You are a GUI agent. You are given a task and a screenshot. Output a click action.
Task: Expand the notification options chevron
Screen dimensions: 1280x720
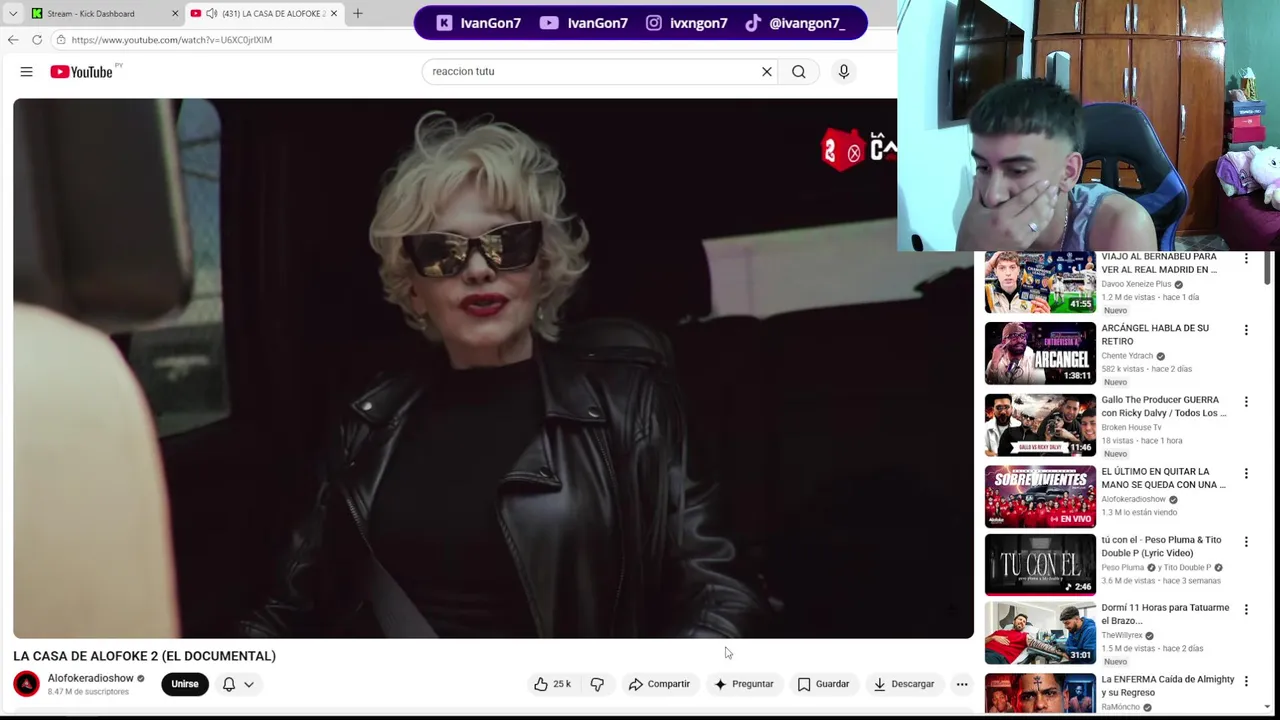click(249, 684)
